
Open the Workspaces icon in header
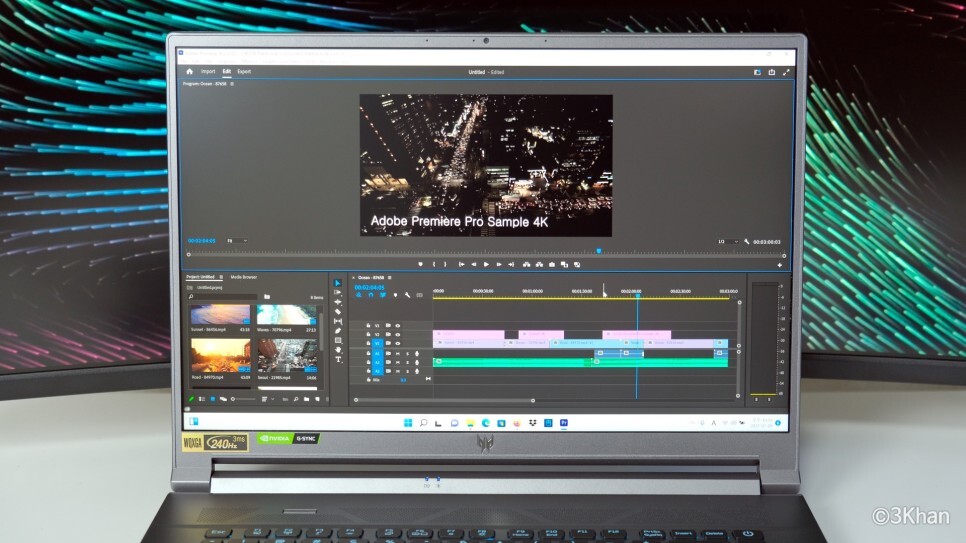coord(757,72)
